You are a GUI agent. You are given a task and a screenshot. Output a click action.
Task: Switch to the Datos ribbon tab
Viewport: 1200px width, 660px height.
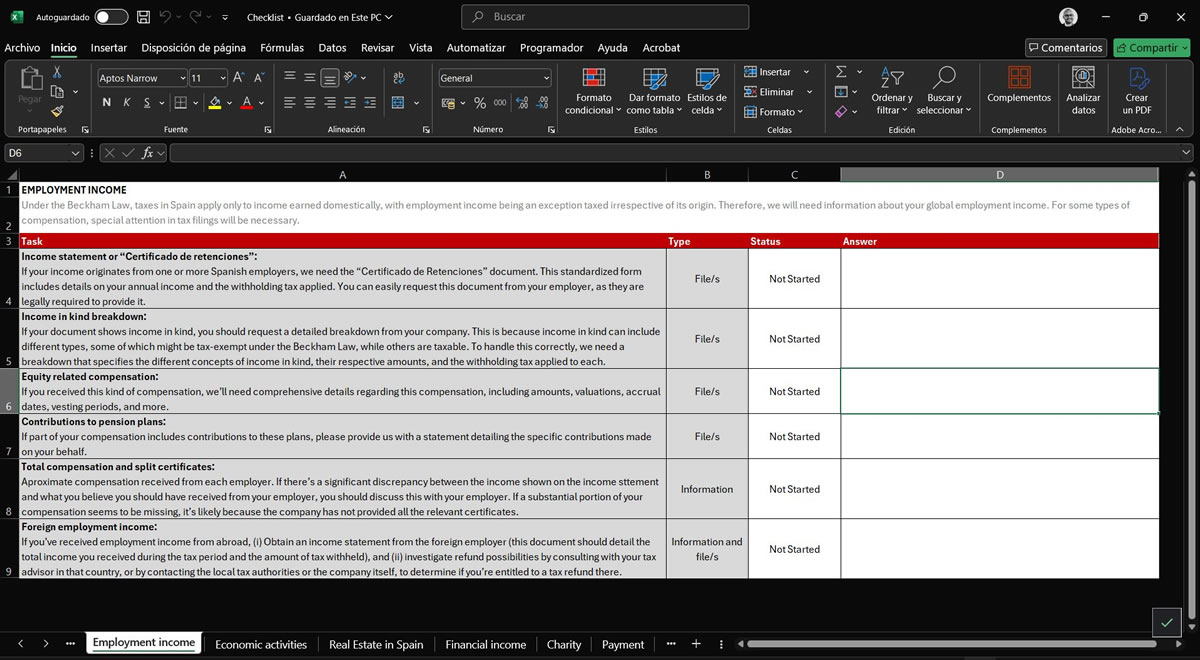pos(332,47)
